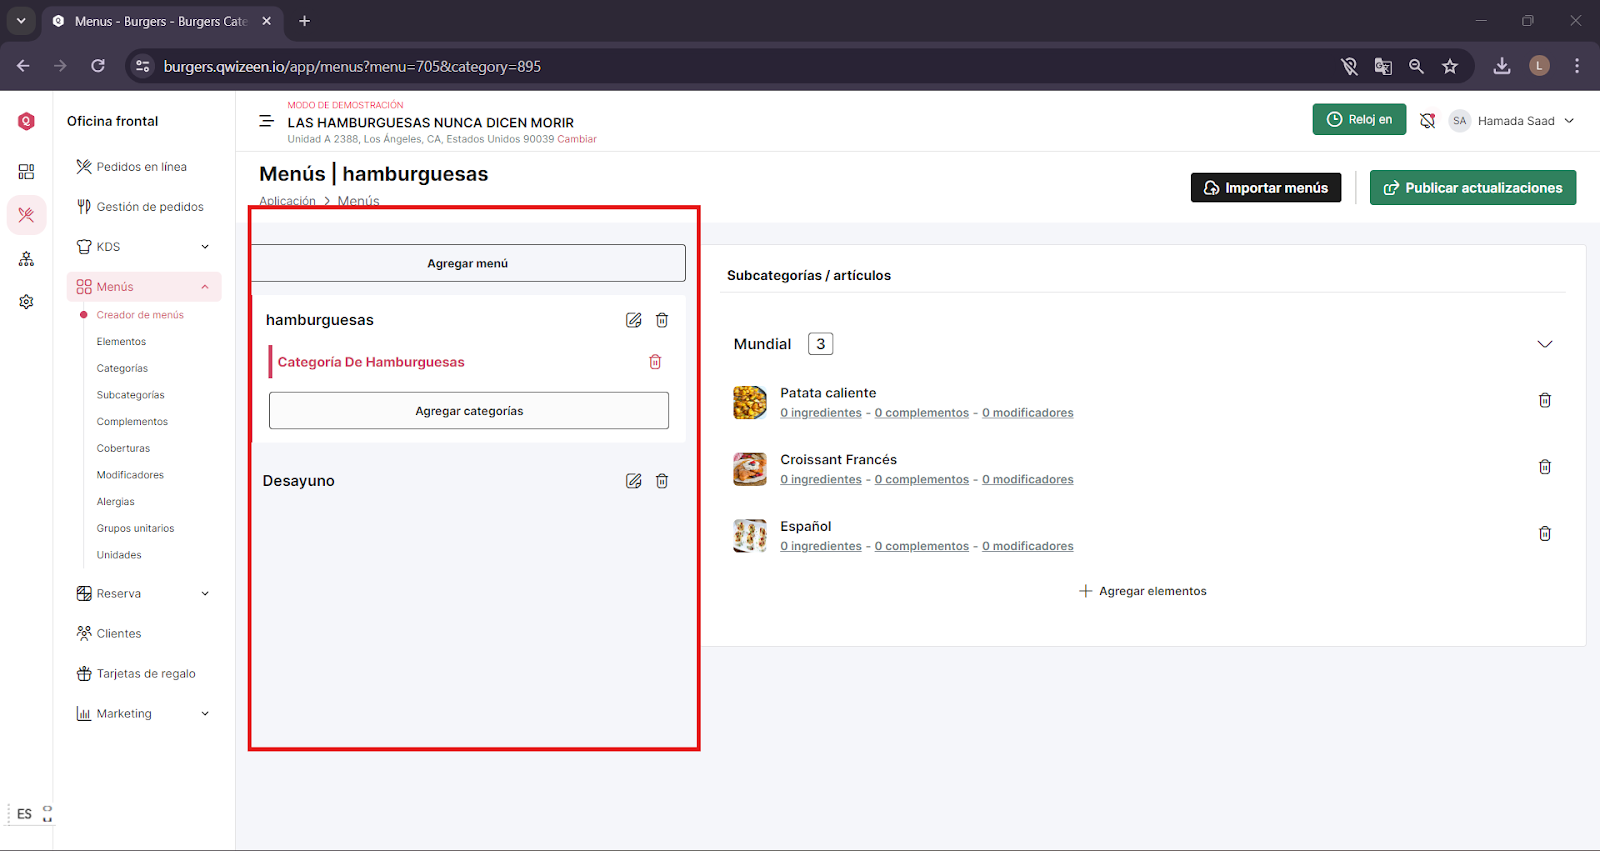Open the settings gear rail icon
Screen dimensions: 1600x851
tap(26, 302)
